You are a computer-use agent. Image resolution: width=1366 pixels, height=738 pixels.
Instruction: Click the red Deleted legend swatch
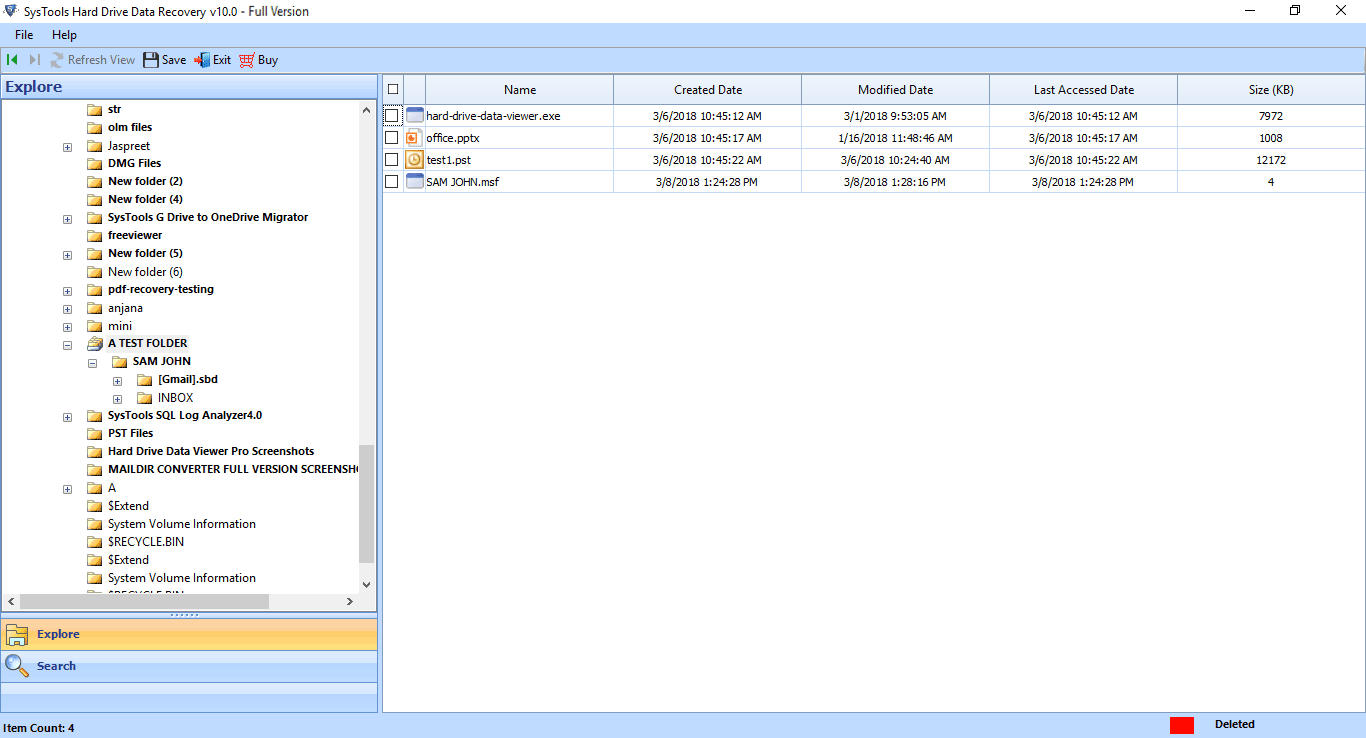(1182, 725)
